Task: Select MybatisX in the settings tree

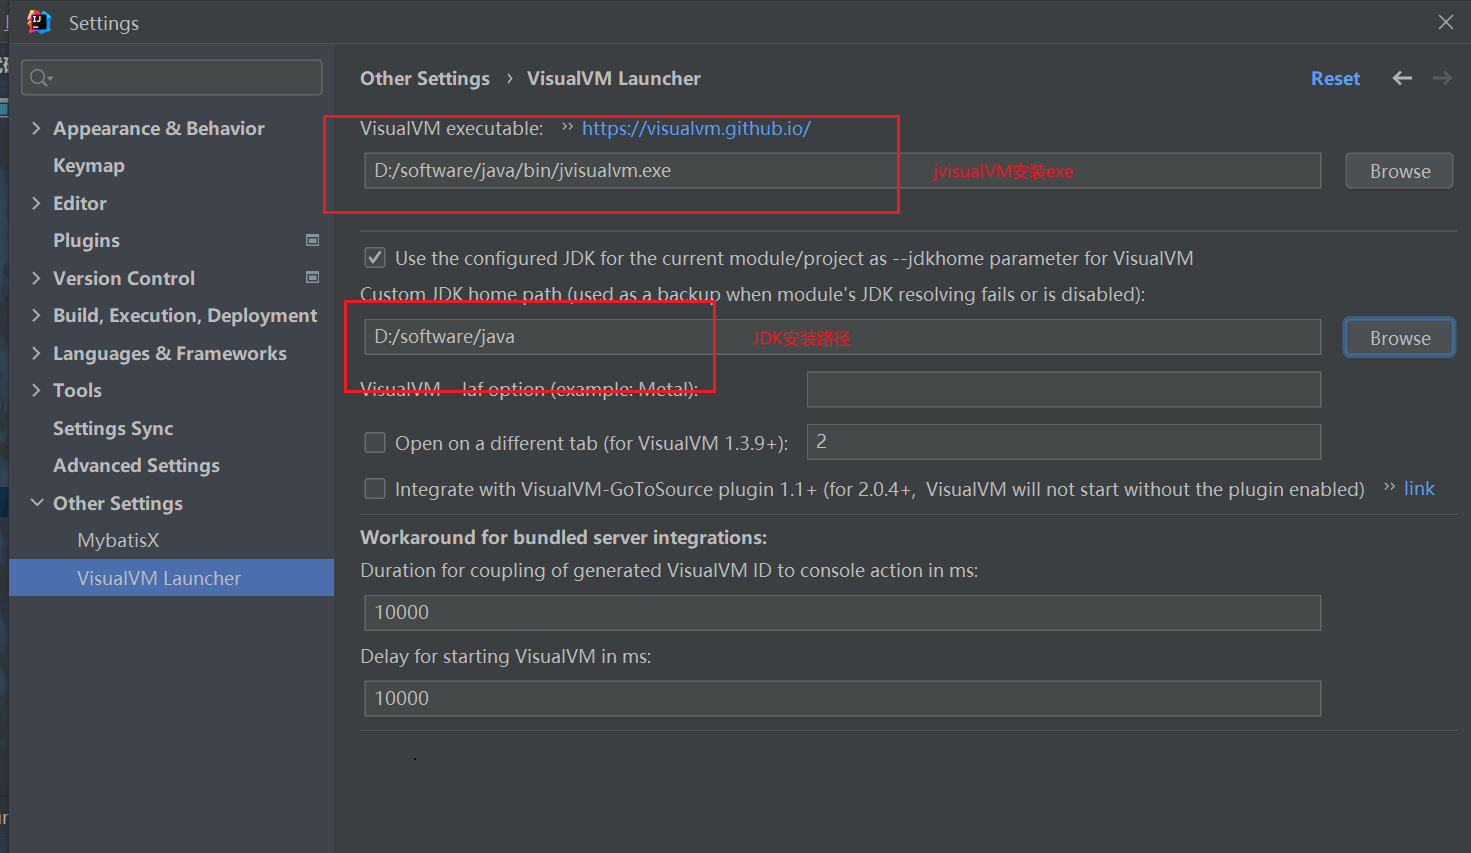Action: coord(118,541)
